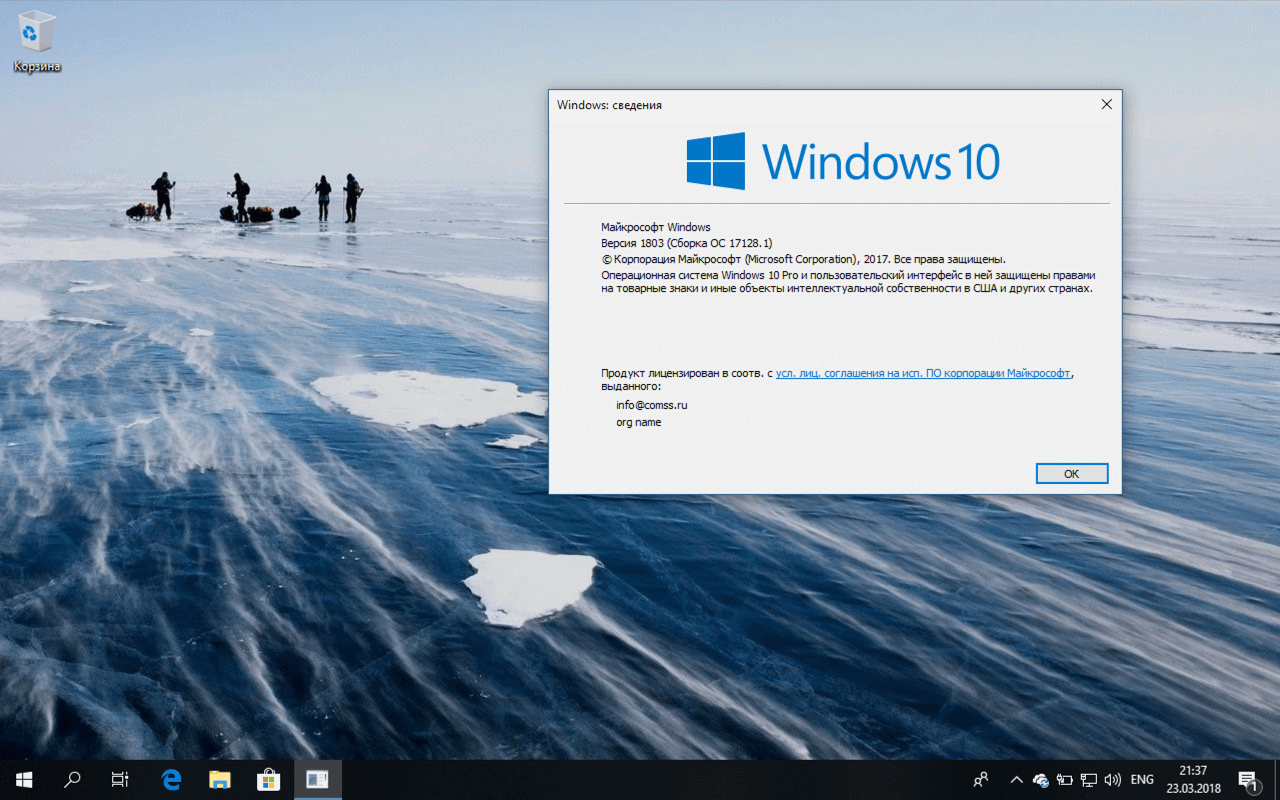Open Microsoft Store from the taskbar

[268, 780]
